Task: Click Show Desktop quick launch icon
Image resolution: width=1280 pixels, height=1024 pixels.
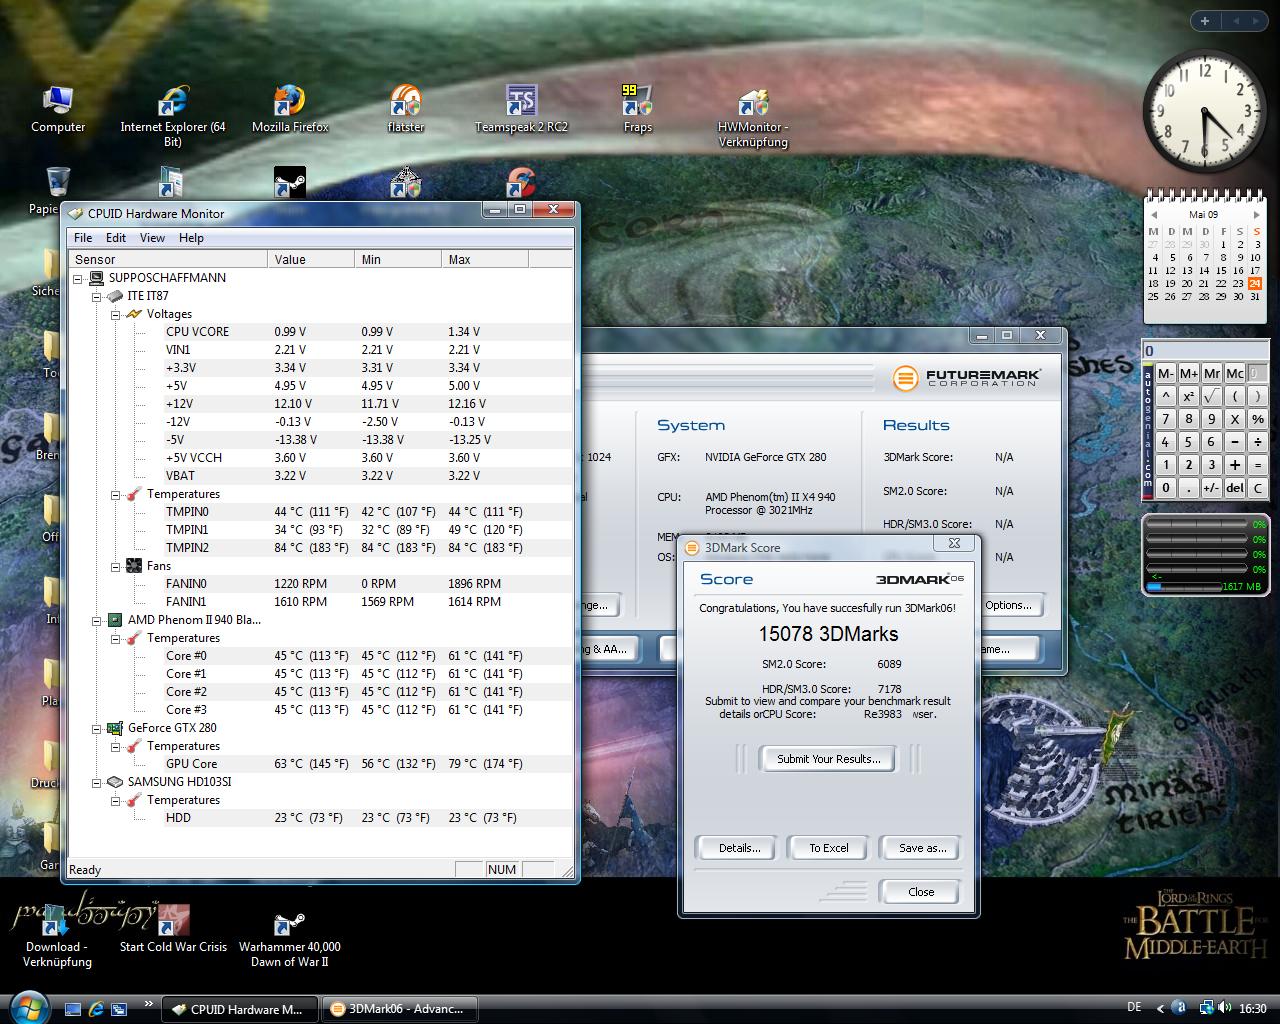Action: tap(73, 1009)
